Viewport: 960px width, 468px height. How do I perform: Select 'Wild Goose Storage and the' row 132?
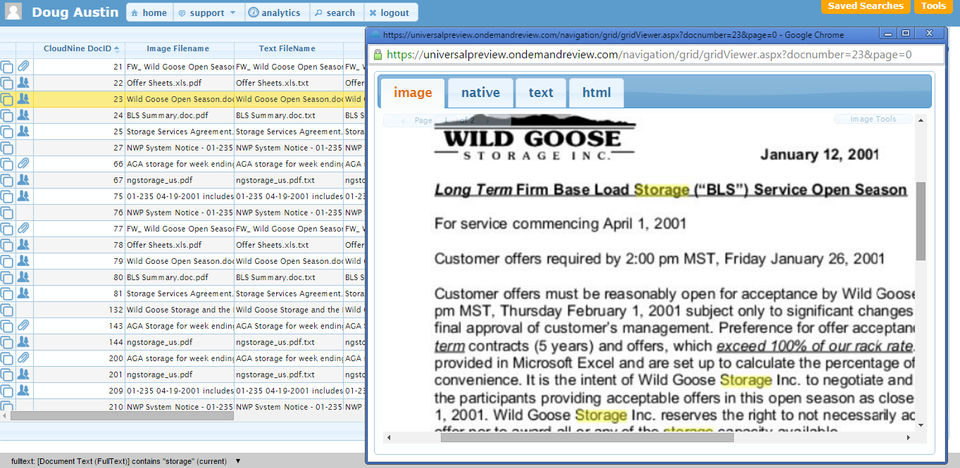click(179, 309)
